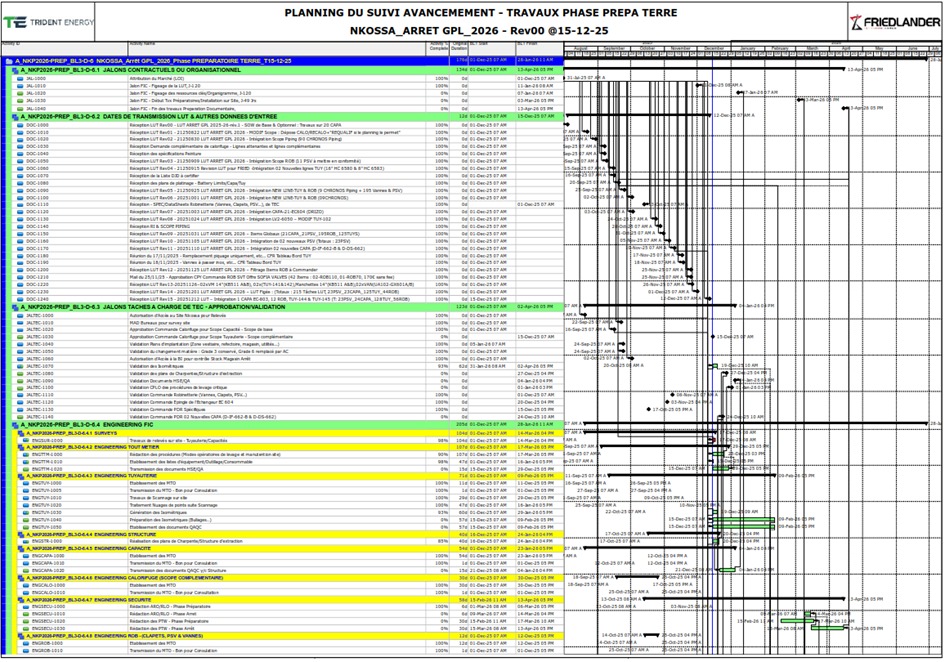
Task: Click the green Gantt bar of ENGSECU-1030
Action: 829,628
